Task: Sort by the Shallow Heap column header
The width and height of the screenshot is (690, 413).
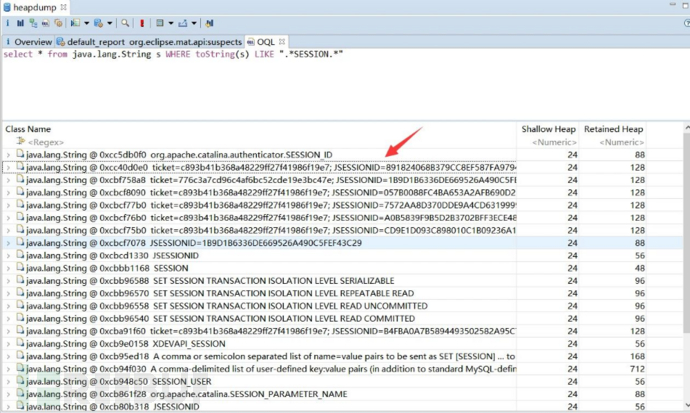Action: coord(548,129)
